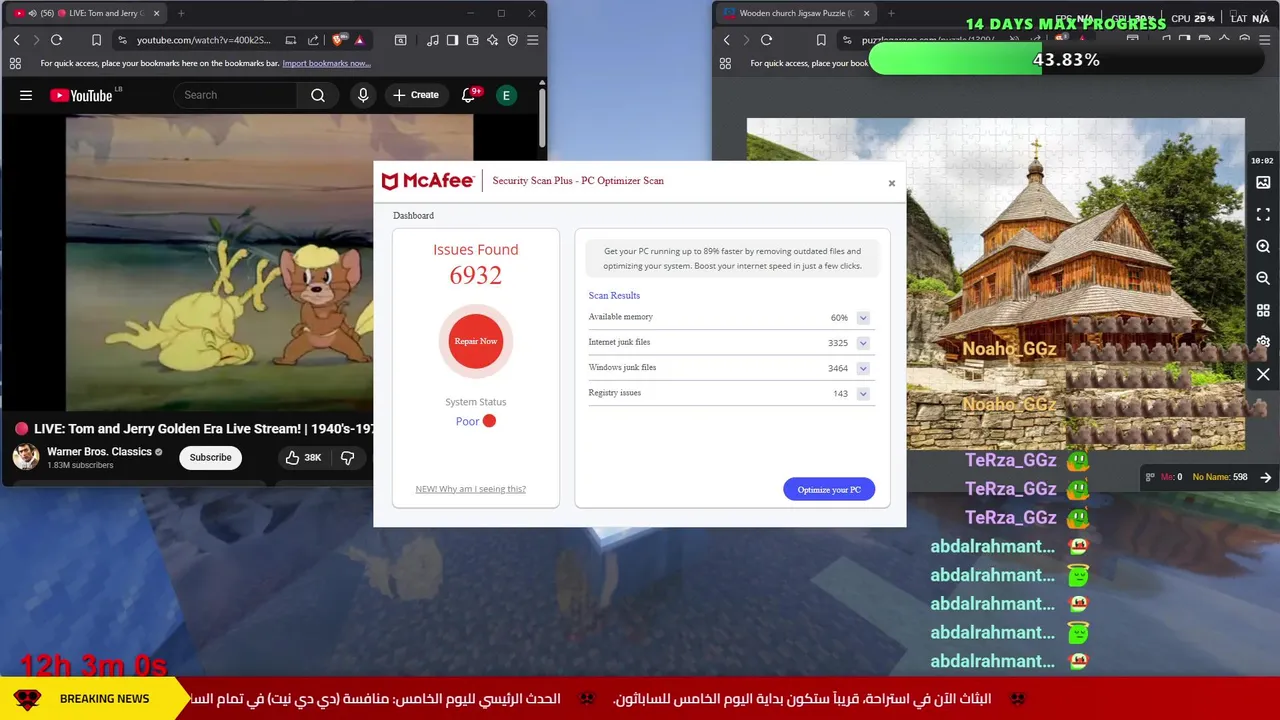
Task: Close the McAfee scan dialog
Action: pyautogui.click(x=892, y=183)
